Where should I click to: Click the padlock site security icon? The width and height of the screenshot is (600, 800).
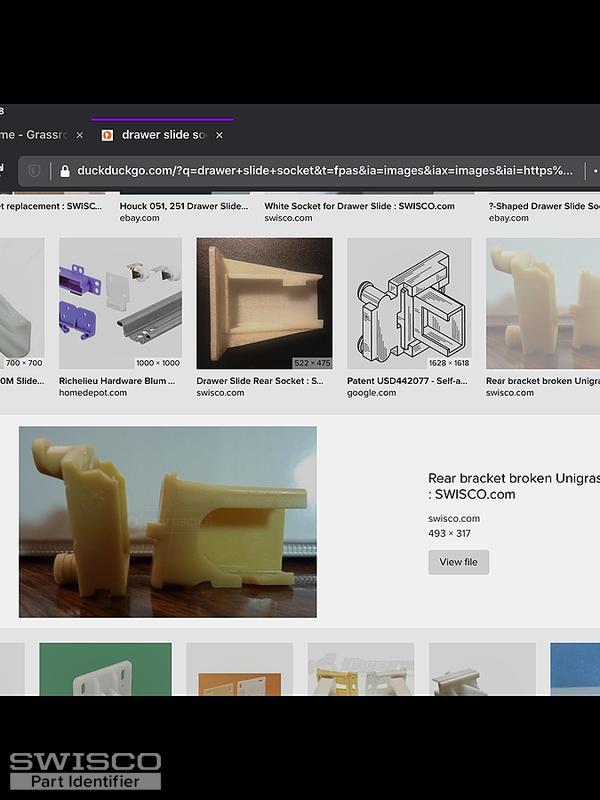pos(65,171)
